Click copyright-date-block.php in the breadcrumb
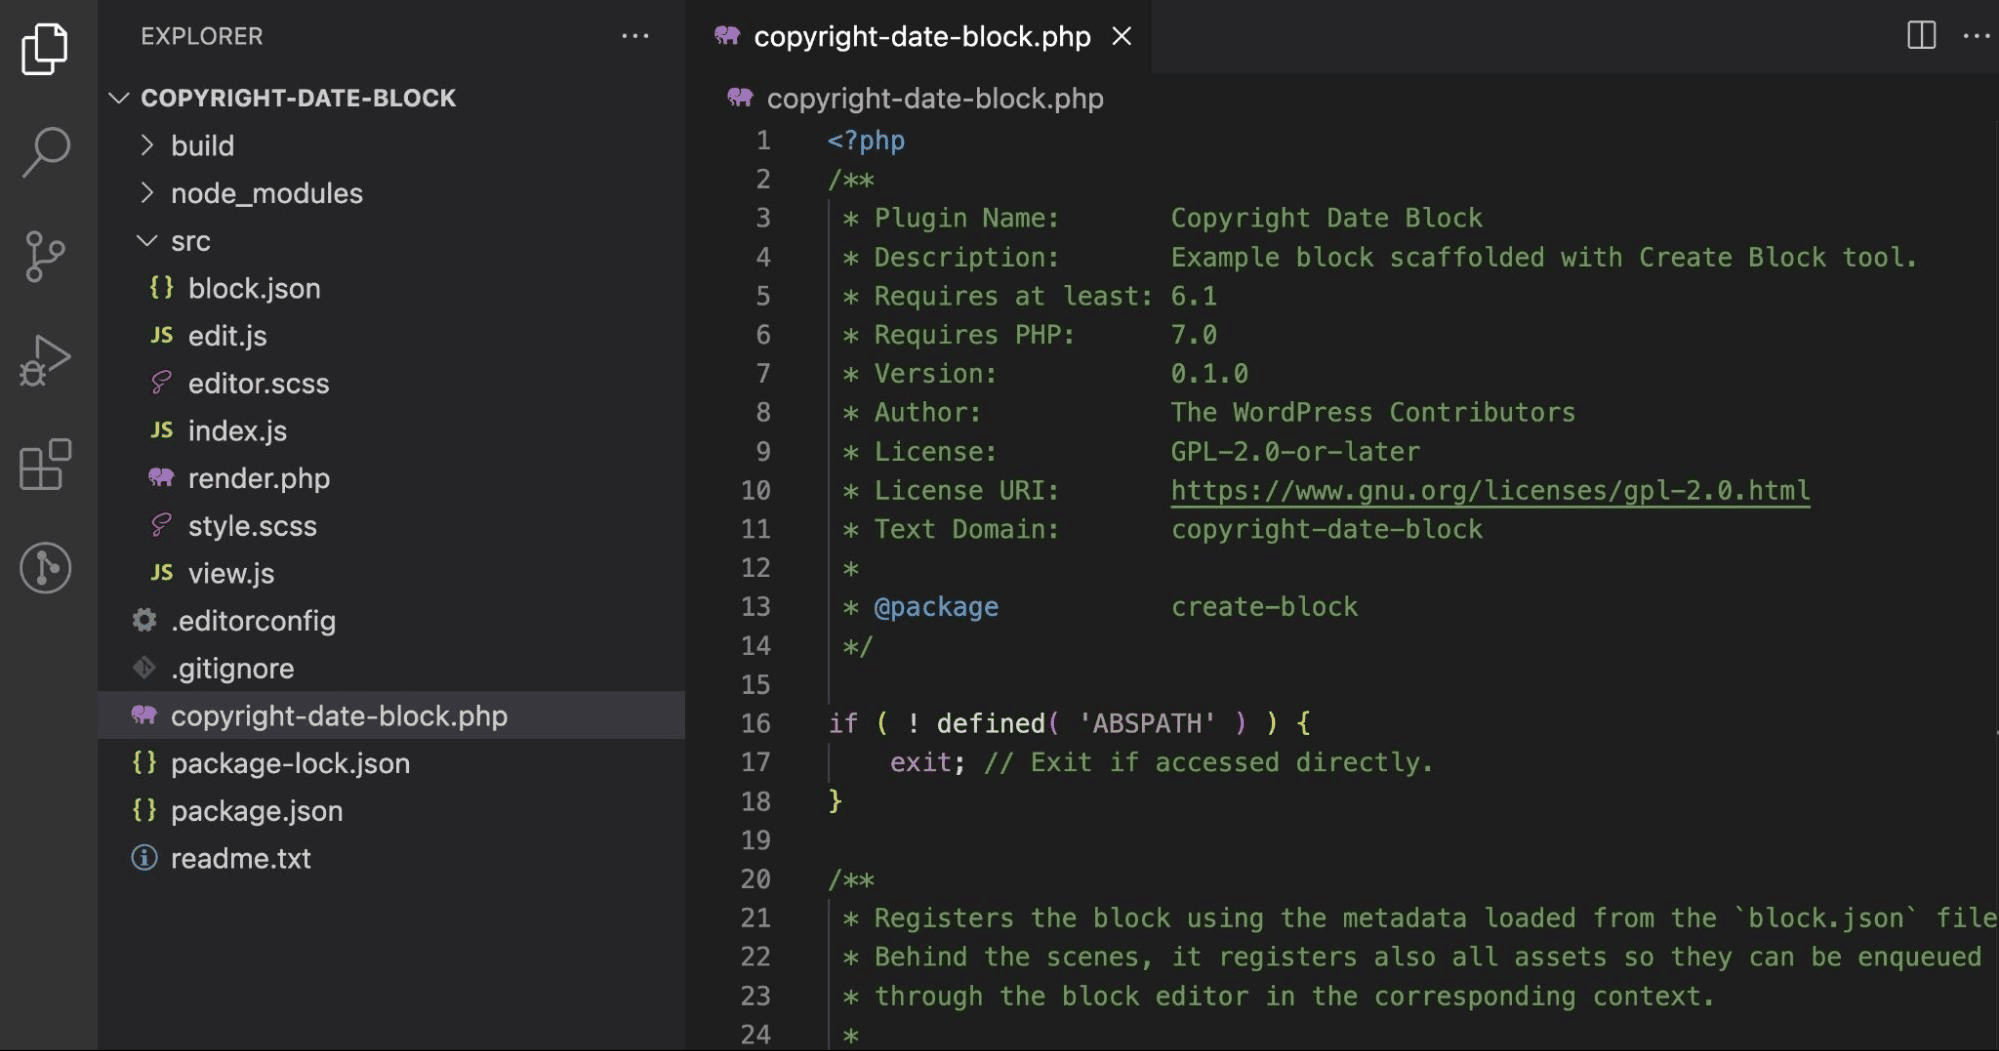 pyautogui.click(x=934, y=98)
